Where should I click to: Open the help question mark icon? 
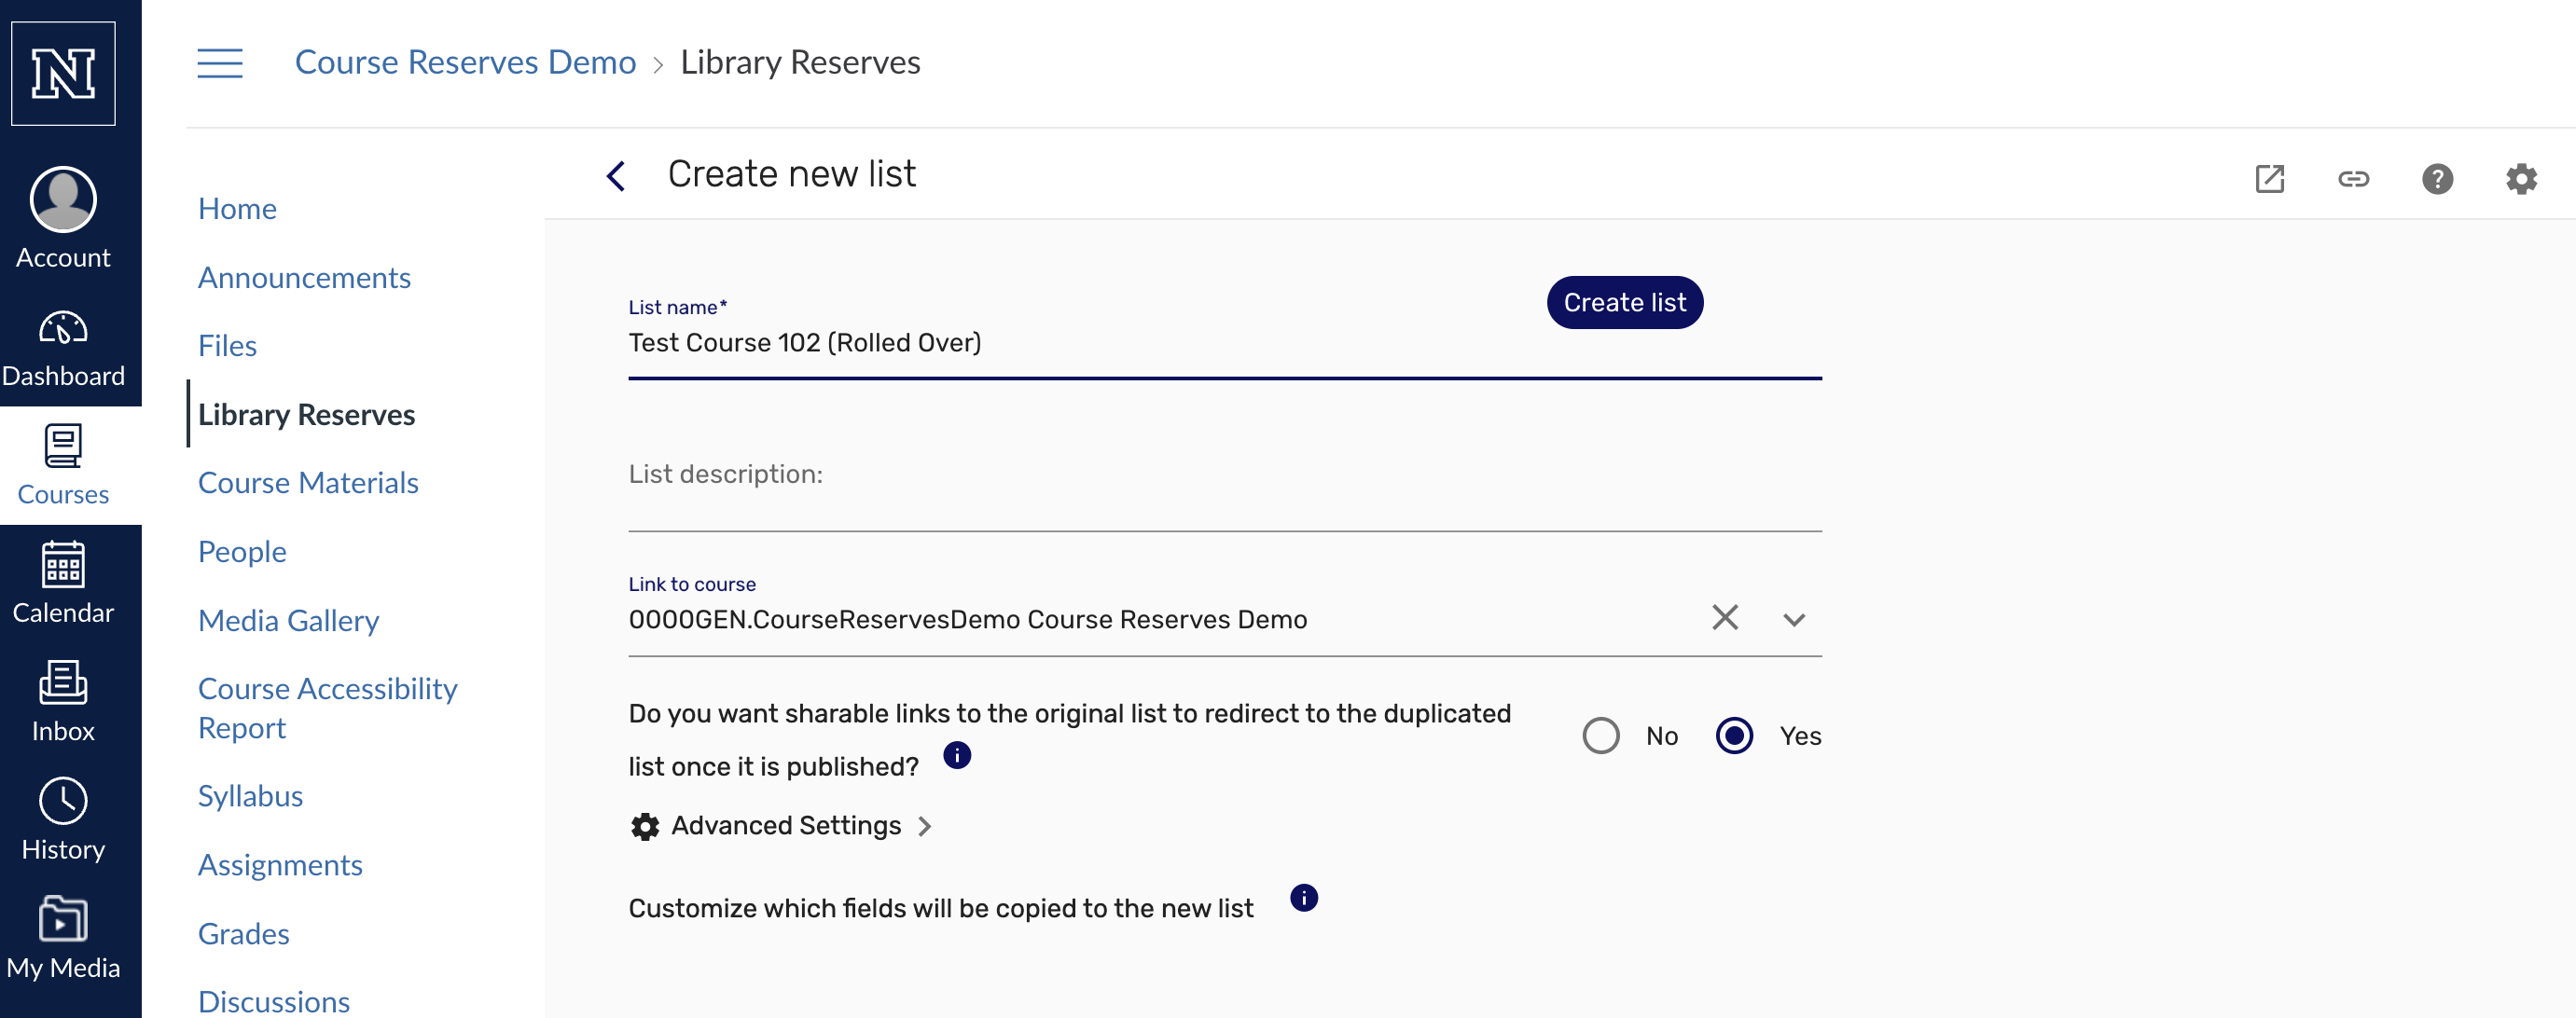point(2437,179)
